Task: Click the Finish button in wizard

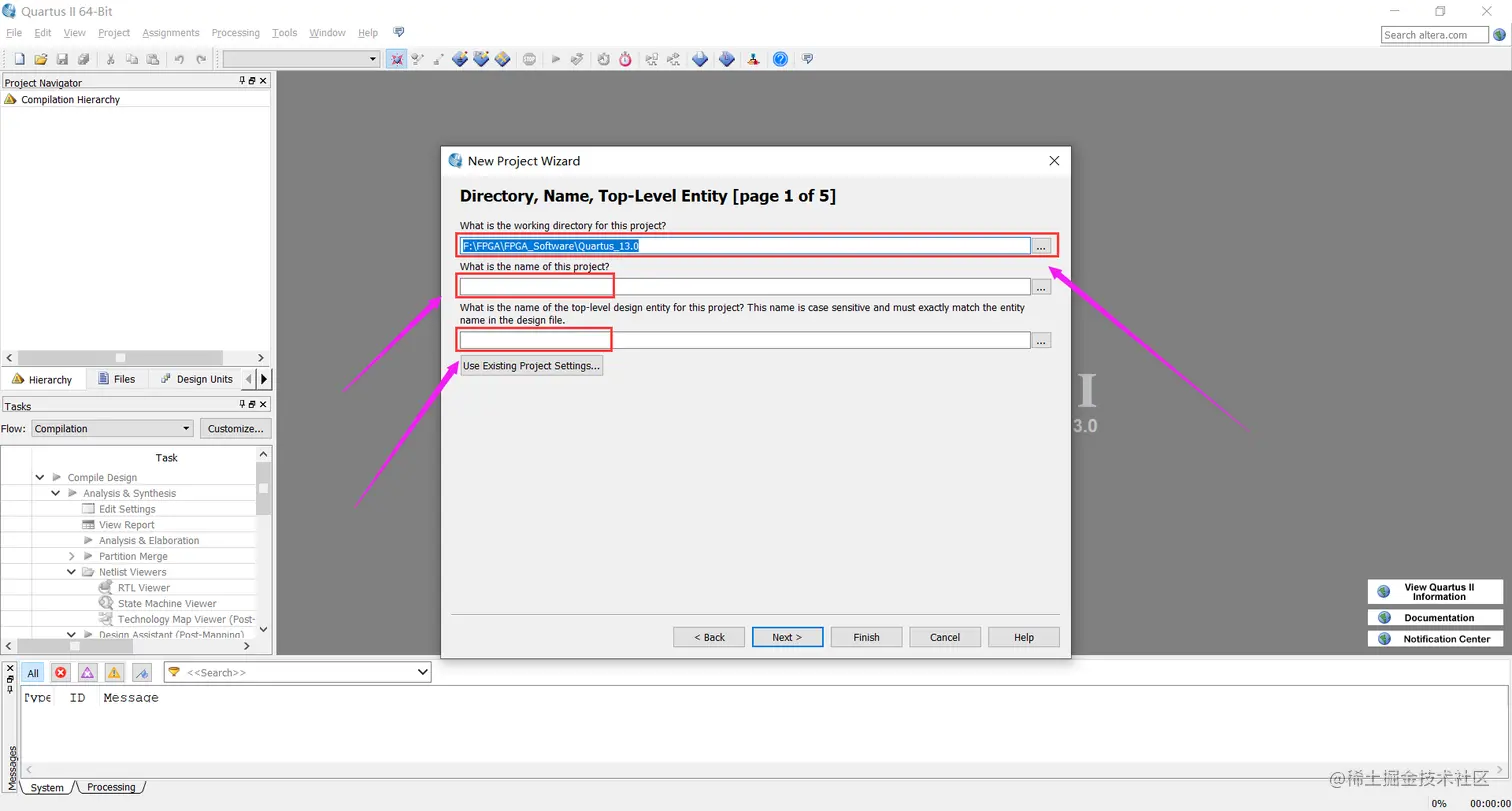Action: [x=866, y=637]
